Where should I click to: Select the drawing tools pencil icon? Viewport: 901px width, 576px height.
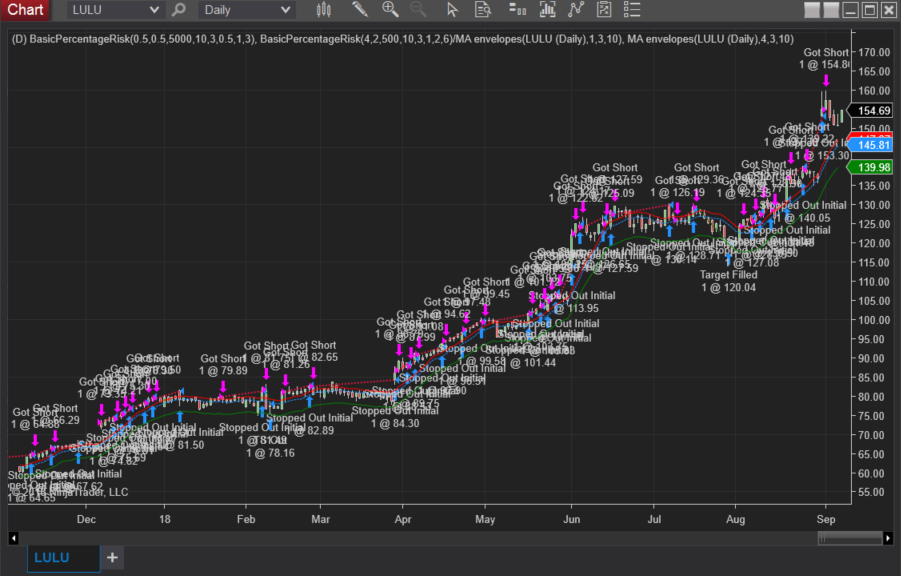pyautogui.click(x=360, y=10)
